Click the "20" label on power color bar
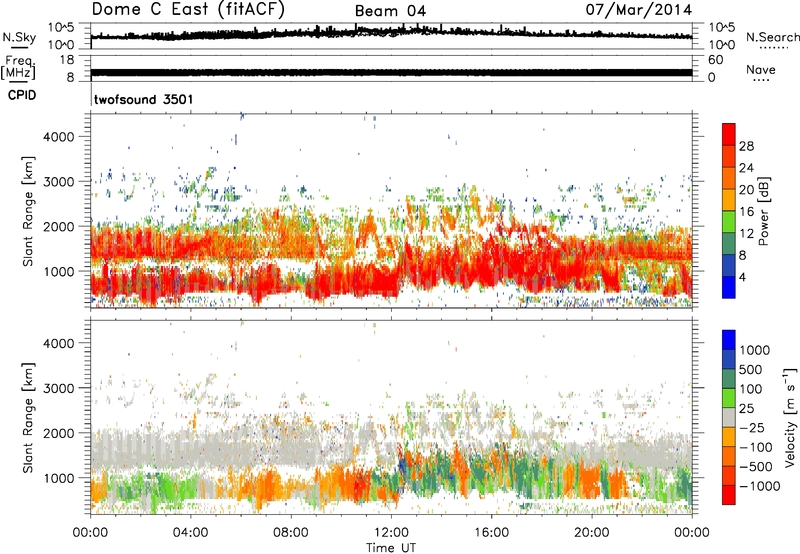 pyautogui.click(x=746, y=190)
